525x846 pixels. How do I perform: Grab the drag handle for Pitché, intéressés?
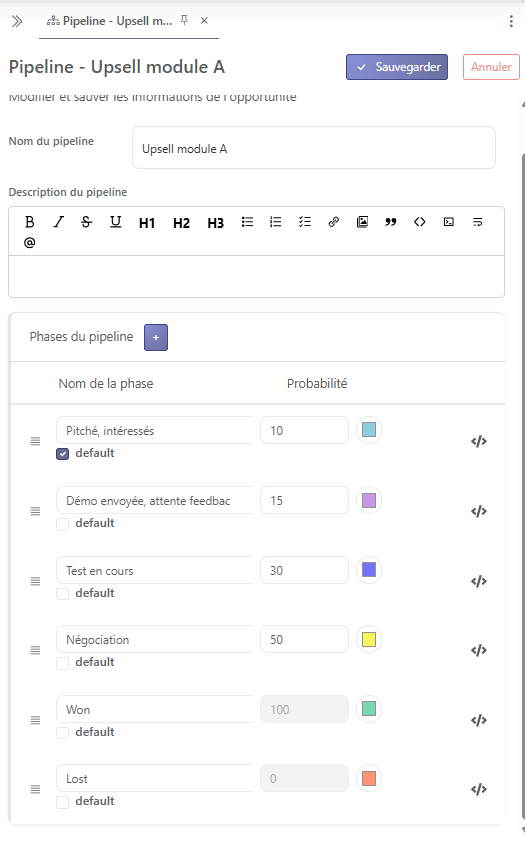pos(35,441)
